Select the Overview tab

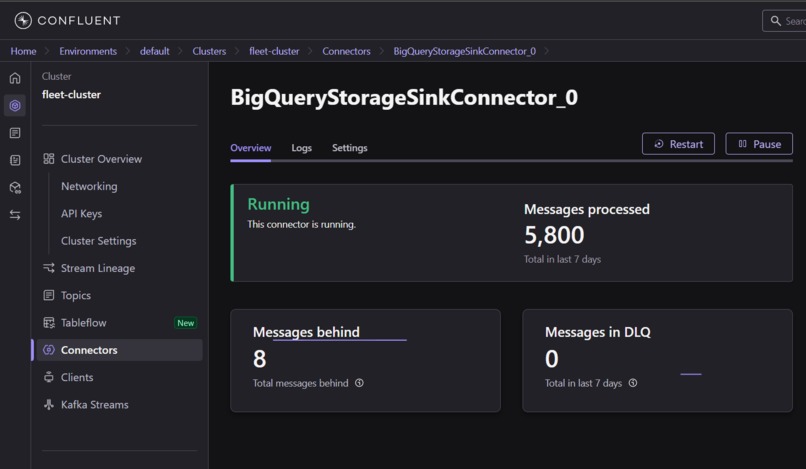pyautogui.click(x=250, y=148)
